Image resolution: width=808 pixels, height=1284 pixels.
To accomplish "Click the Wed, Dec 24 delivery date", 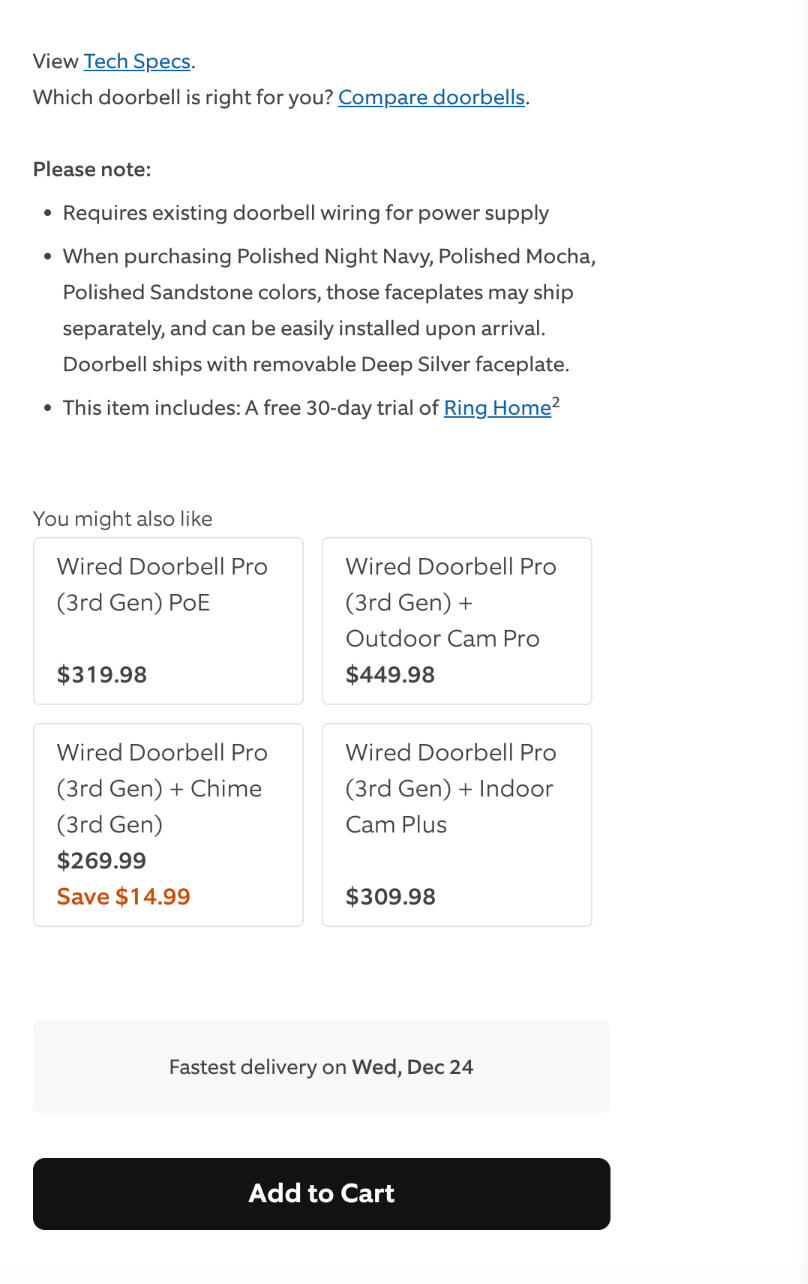I will pos(412,1067).
